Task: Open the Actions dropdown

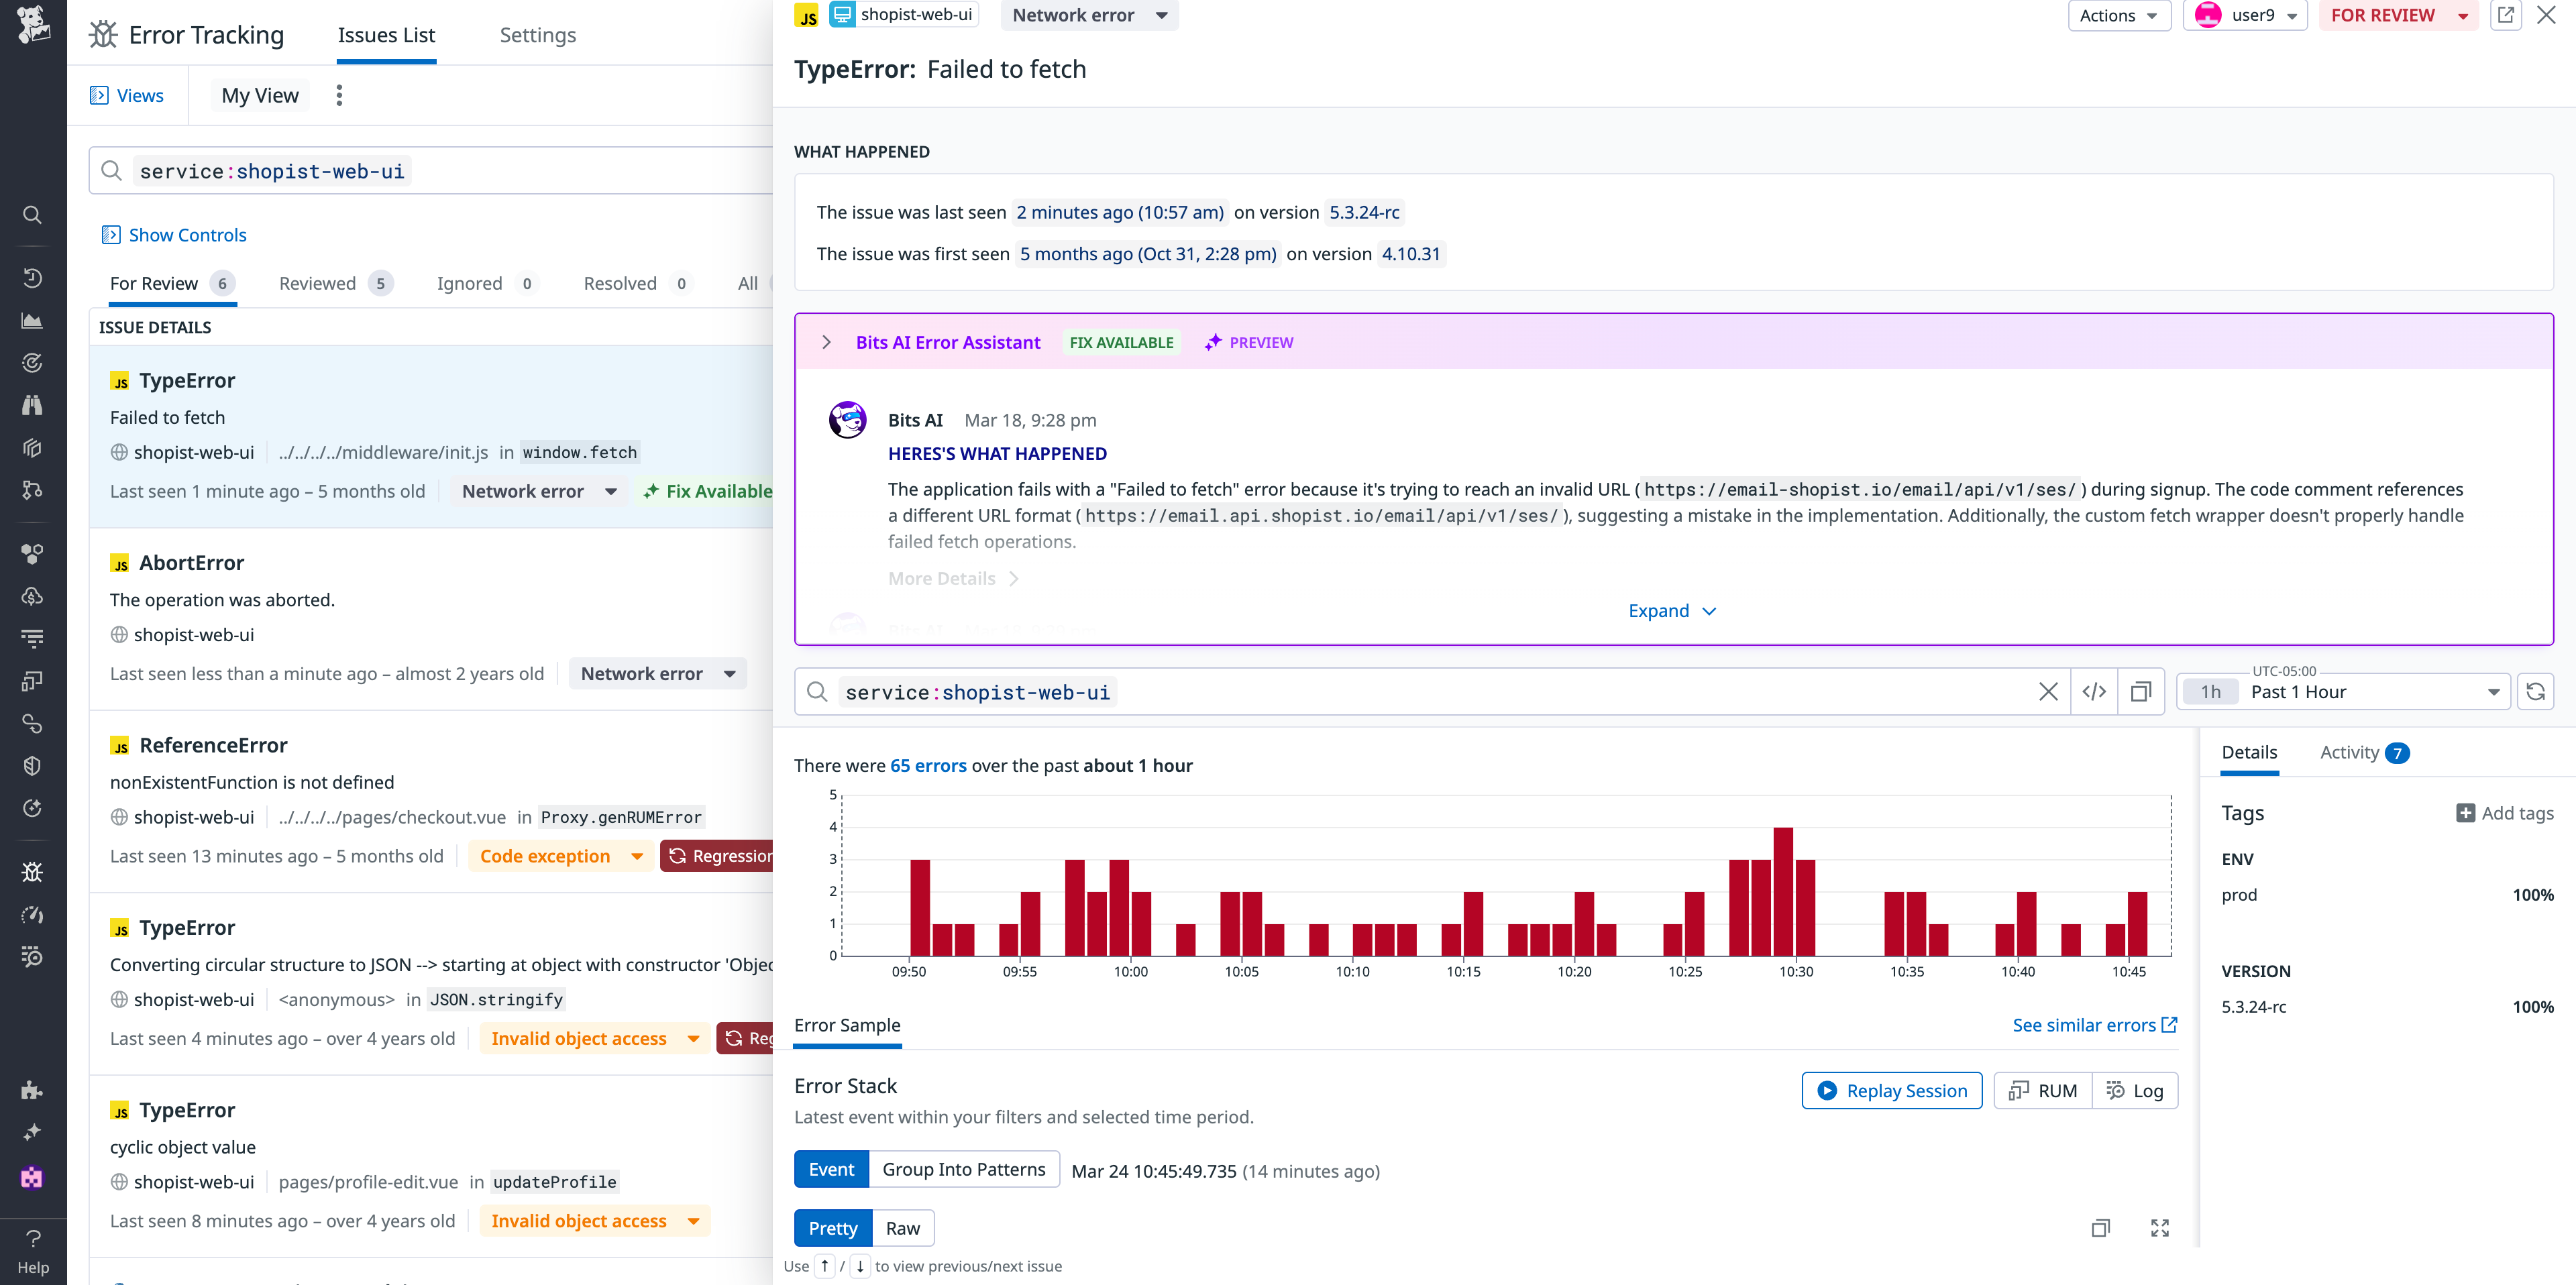Action: (2119, 15)
